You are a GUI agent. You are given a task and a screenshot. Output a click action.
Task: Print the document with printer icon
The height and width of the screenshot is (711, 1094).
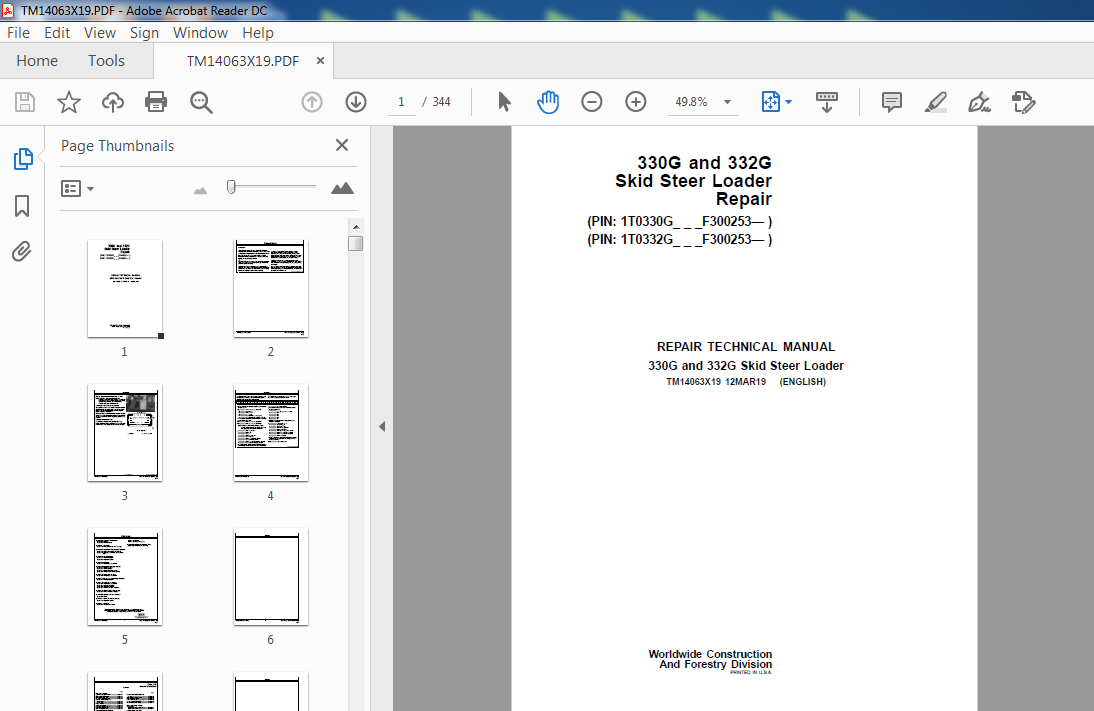[x=156, y=102]
